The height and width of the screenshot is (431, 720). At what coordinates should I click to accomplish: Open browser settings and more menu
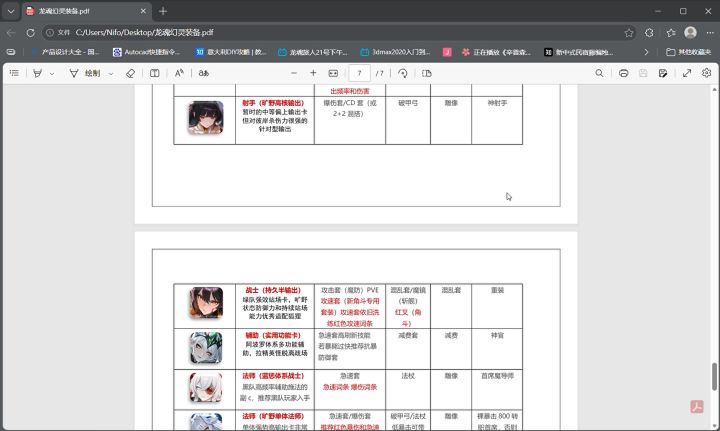click(710, 33)
